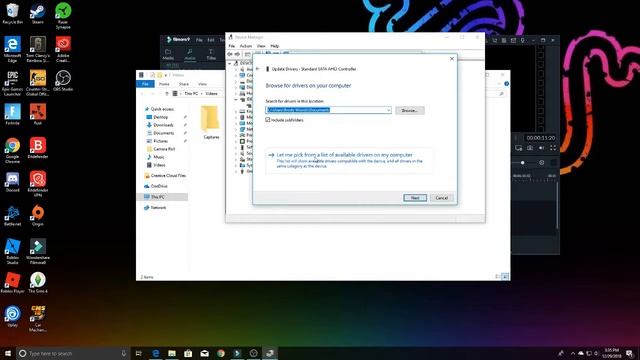
Task: Select Creative Cloud Files in sidebar
Action: tap(168, 176)
